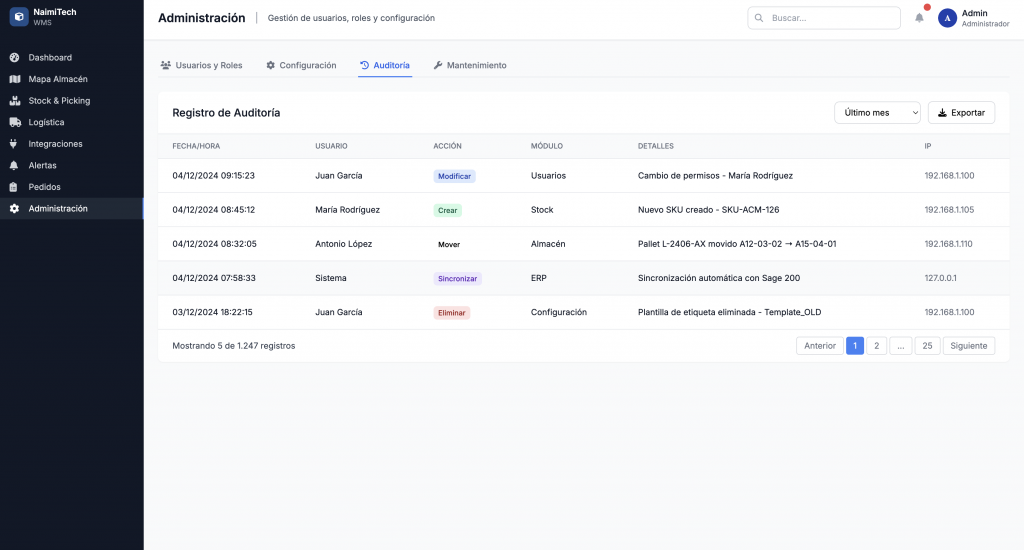Switch to the Mantenimiento tab
The width and height of the screenshot is (1024, 550).
click(x=469, y=65)
